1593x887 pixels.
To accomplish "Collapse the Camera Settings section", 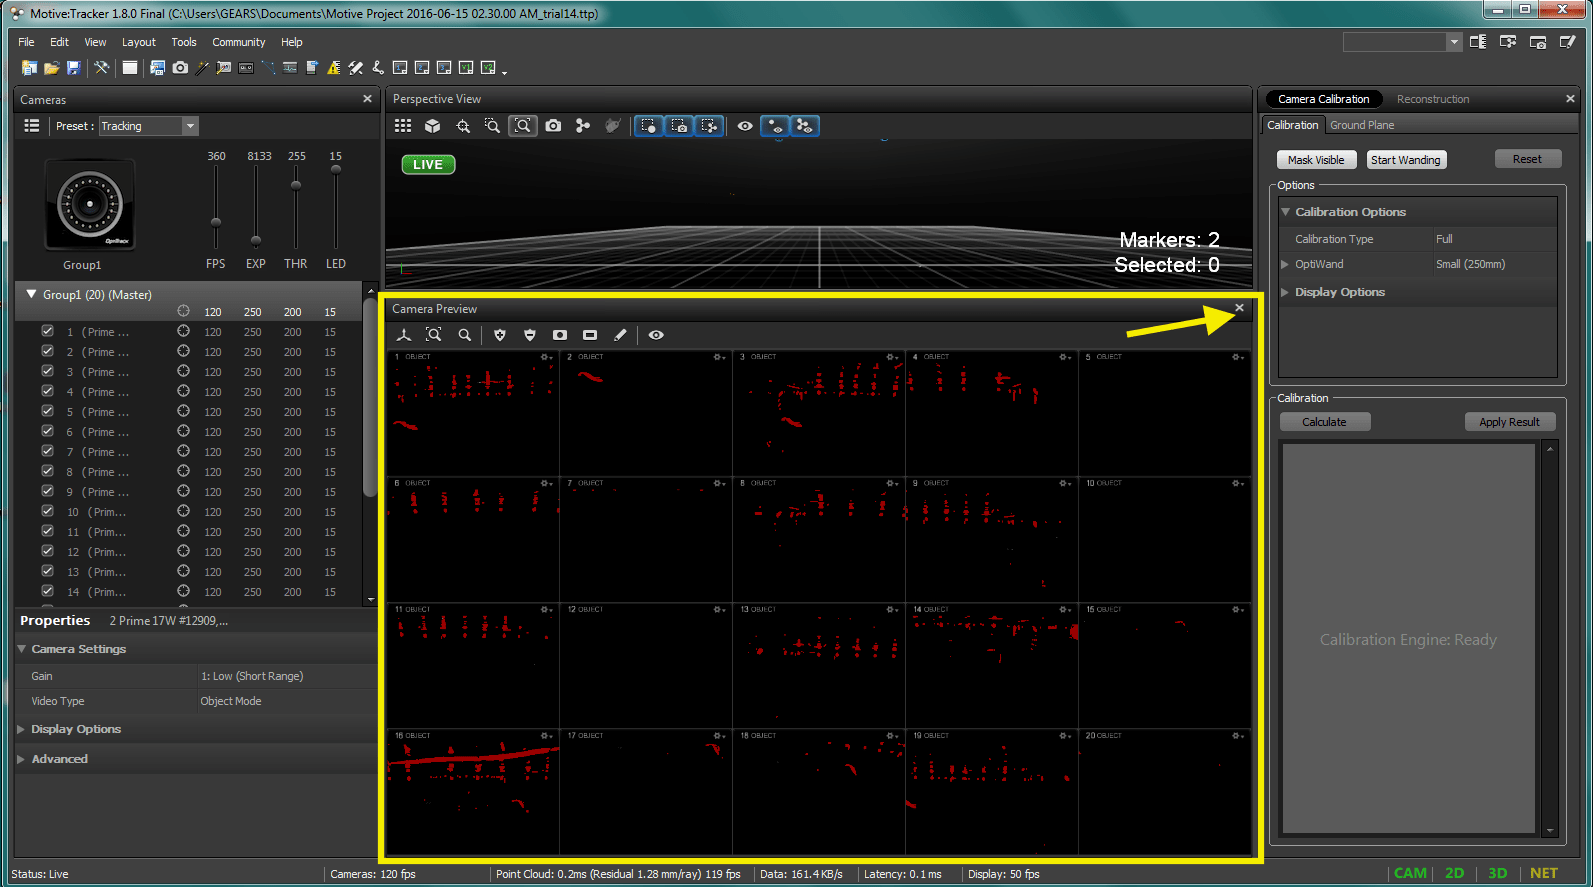I will coord(22,649).
